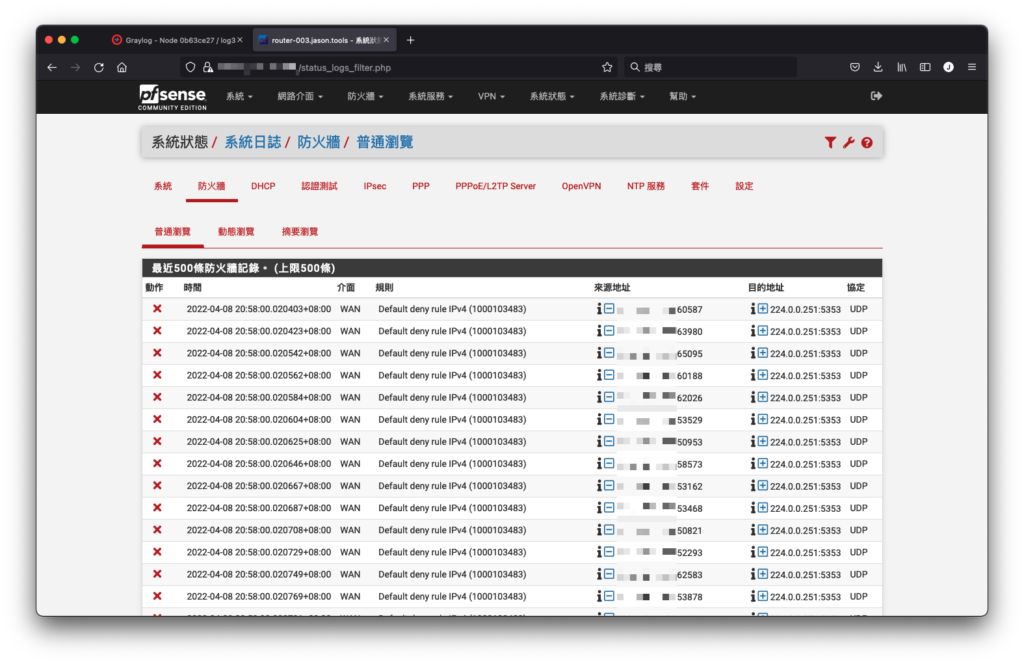Go back to the previous page
The width and height of the screenshot is (1024, 664).
click(52, 67)
